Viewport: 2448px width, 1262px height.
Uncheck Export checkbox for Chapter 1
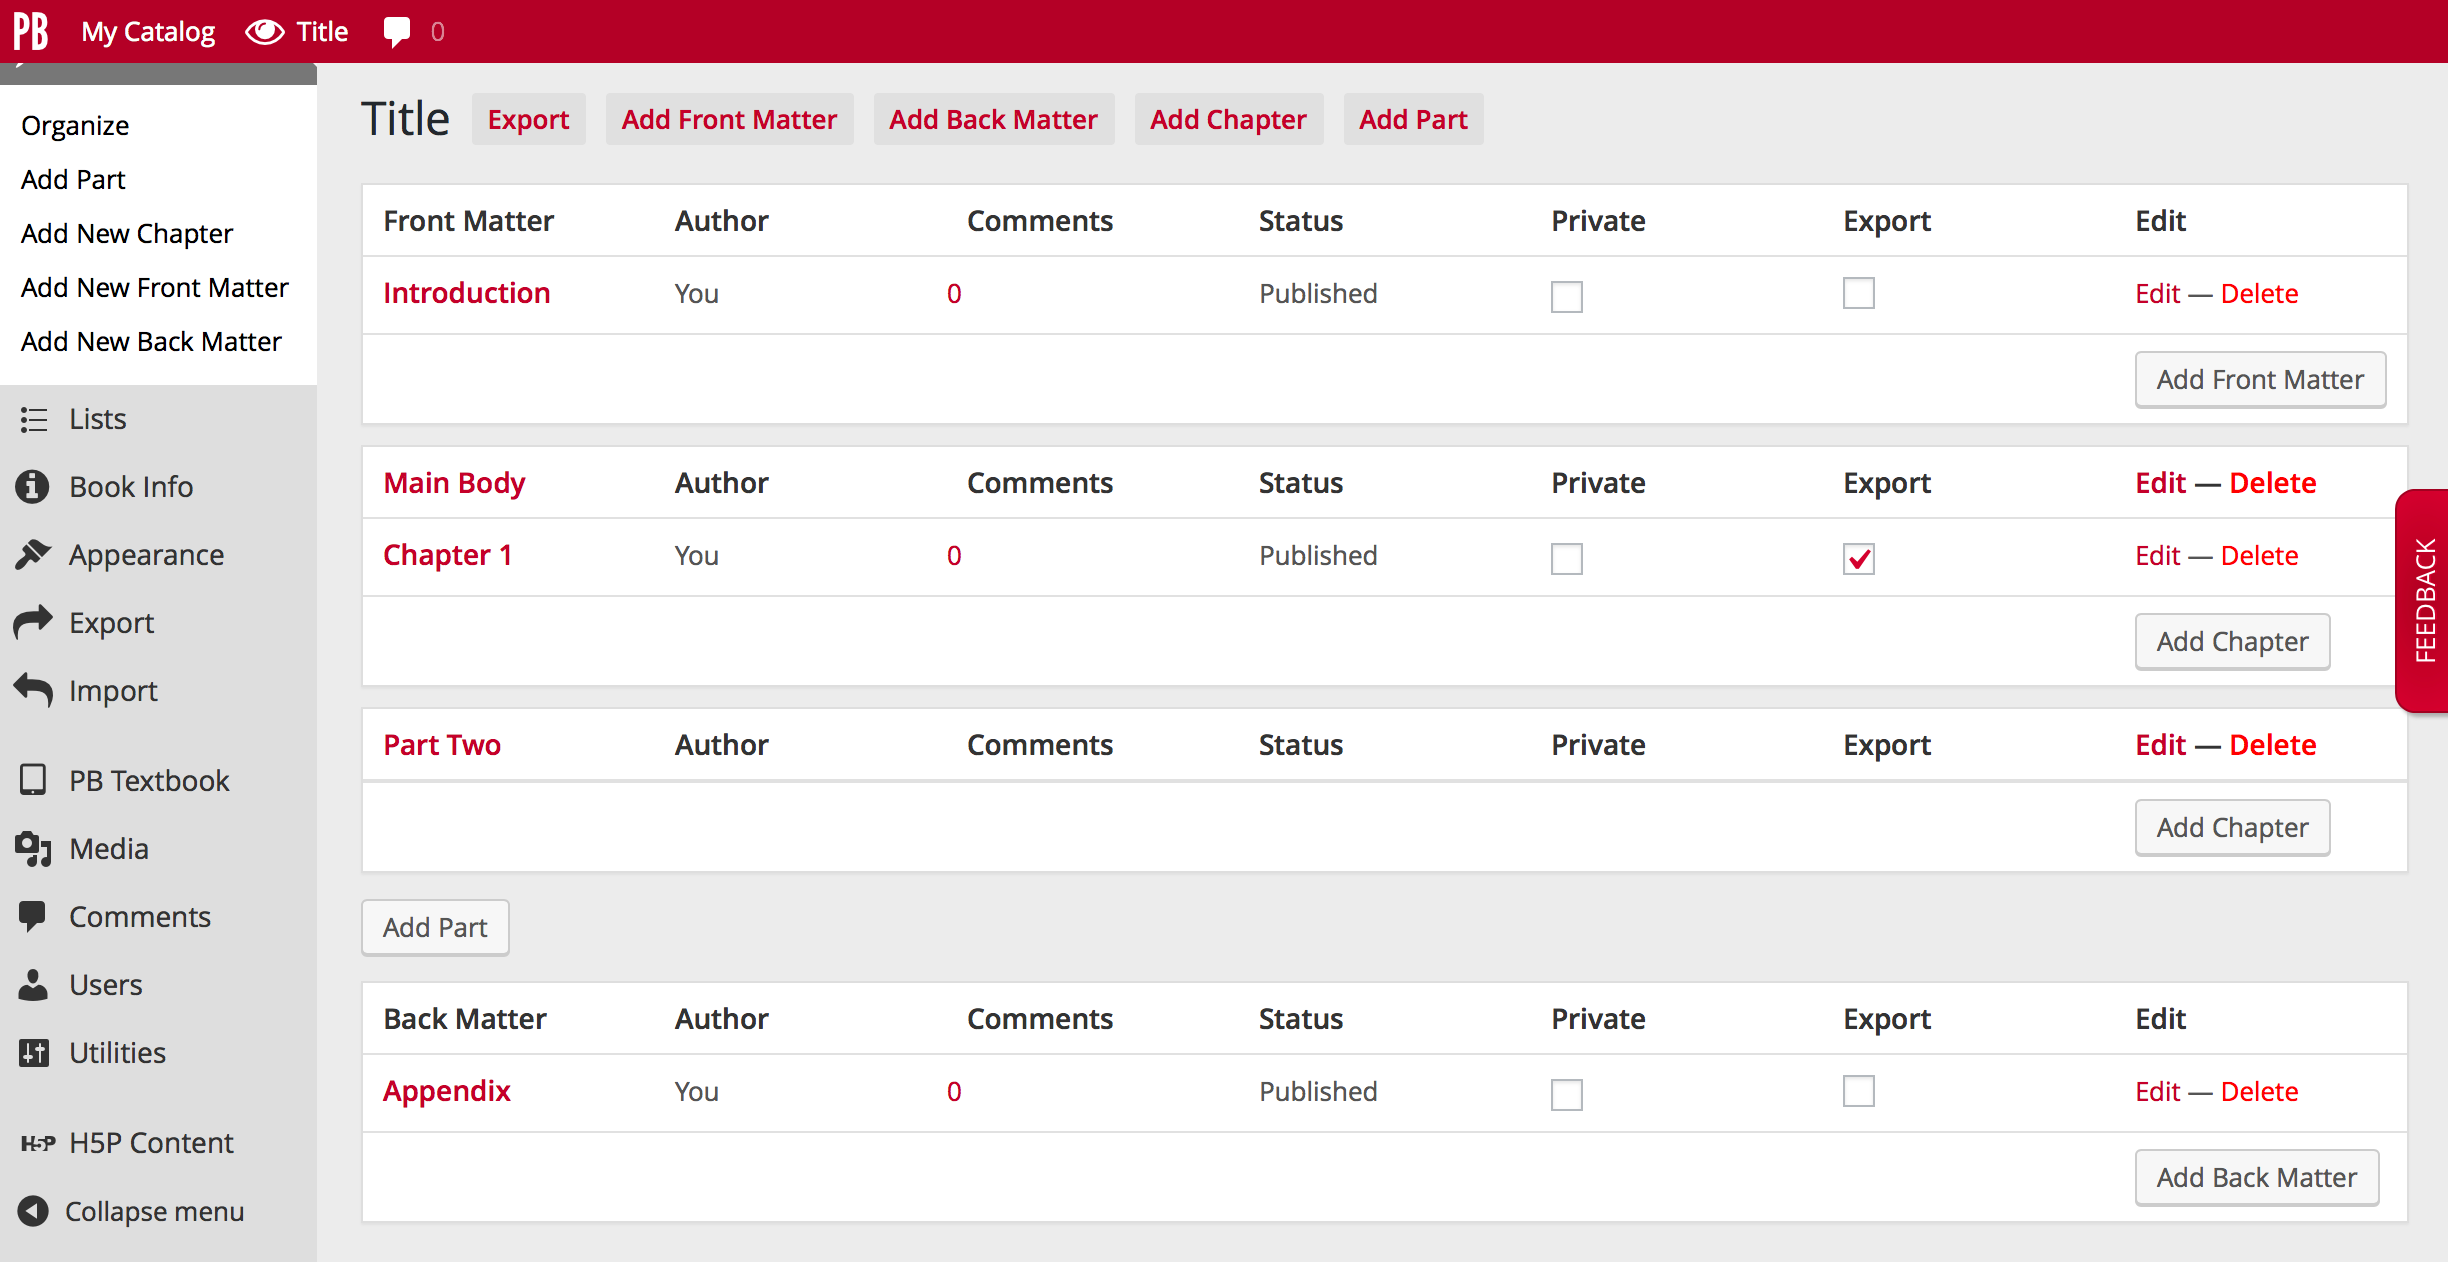click(1859, 558)
